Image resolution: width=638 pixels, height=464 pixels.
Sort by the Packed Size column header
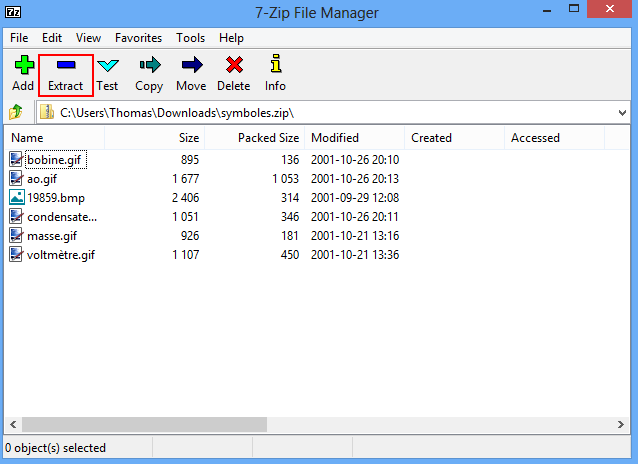(x=255, y=138)
